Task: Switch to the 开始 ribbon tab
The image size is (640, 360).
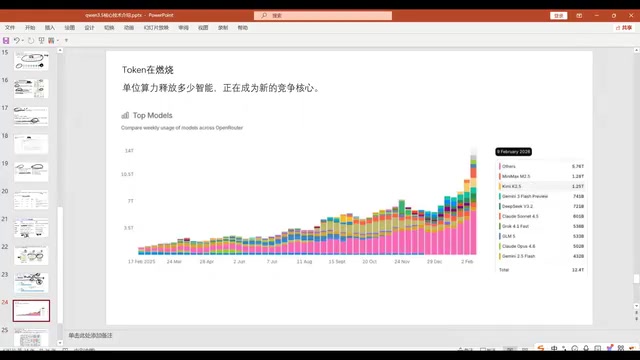Action: click(x=30, y=28)
